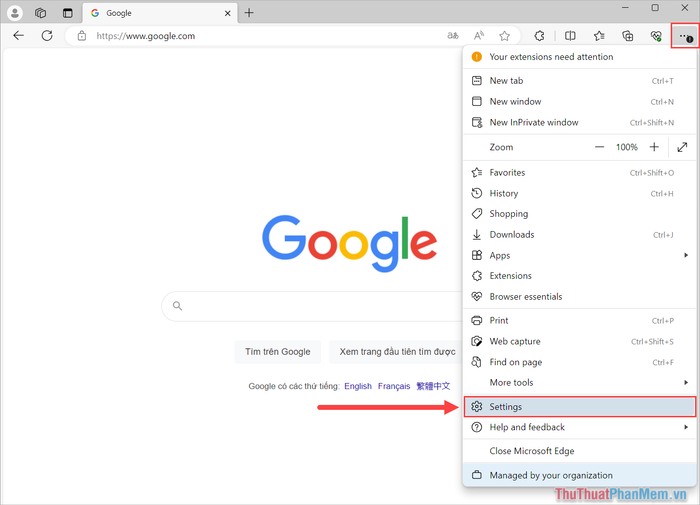
Task: Increase zoom with the plus button
Action: coord(654,147)
